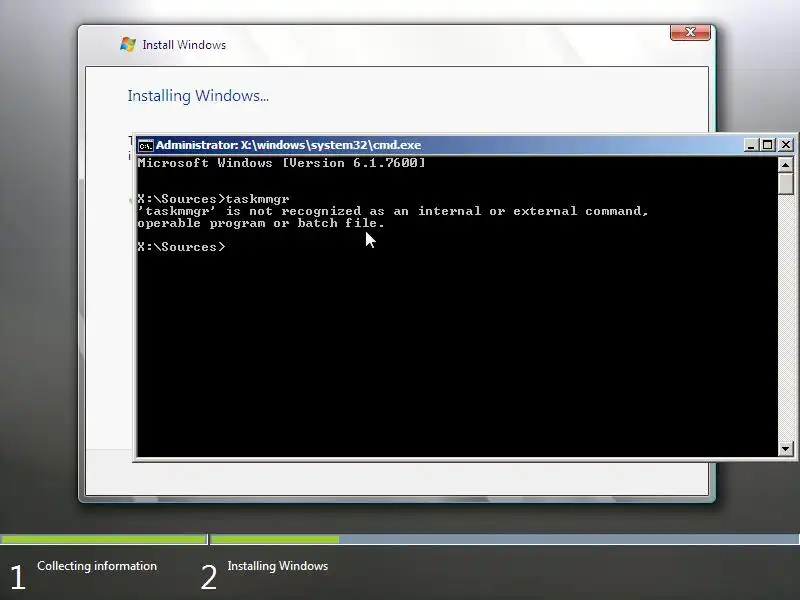Click the cmd scrollbar up arrow
The width and height of the screenshot is (800, 600).
coord(785,164)
